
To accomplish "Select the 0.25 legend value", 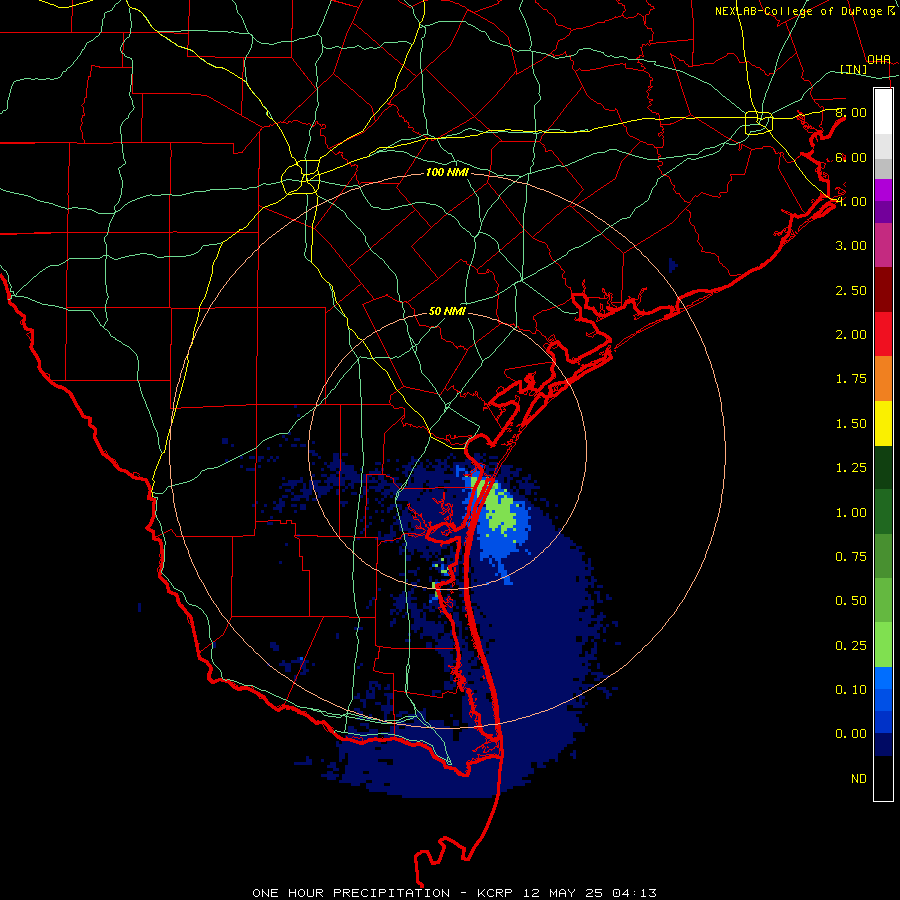I will coord(851,646).
